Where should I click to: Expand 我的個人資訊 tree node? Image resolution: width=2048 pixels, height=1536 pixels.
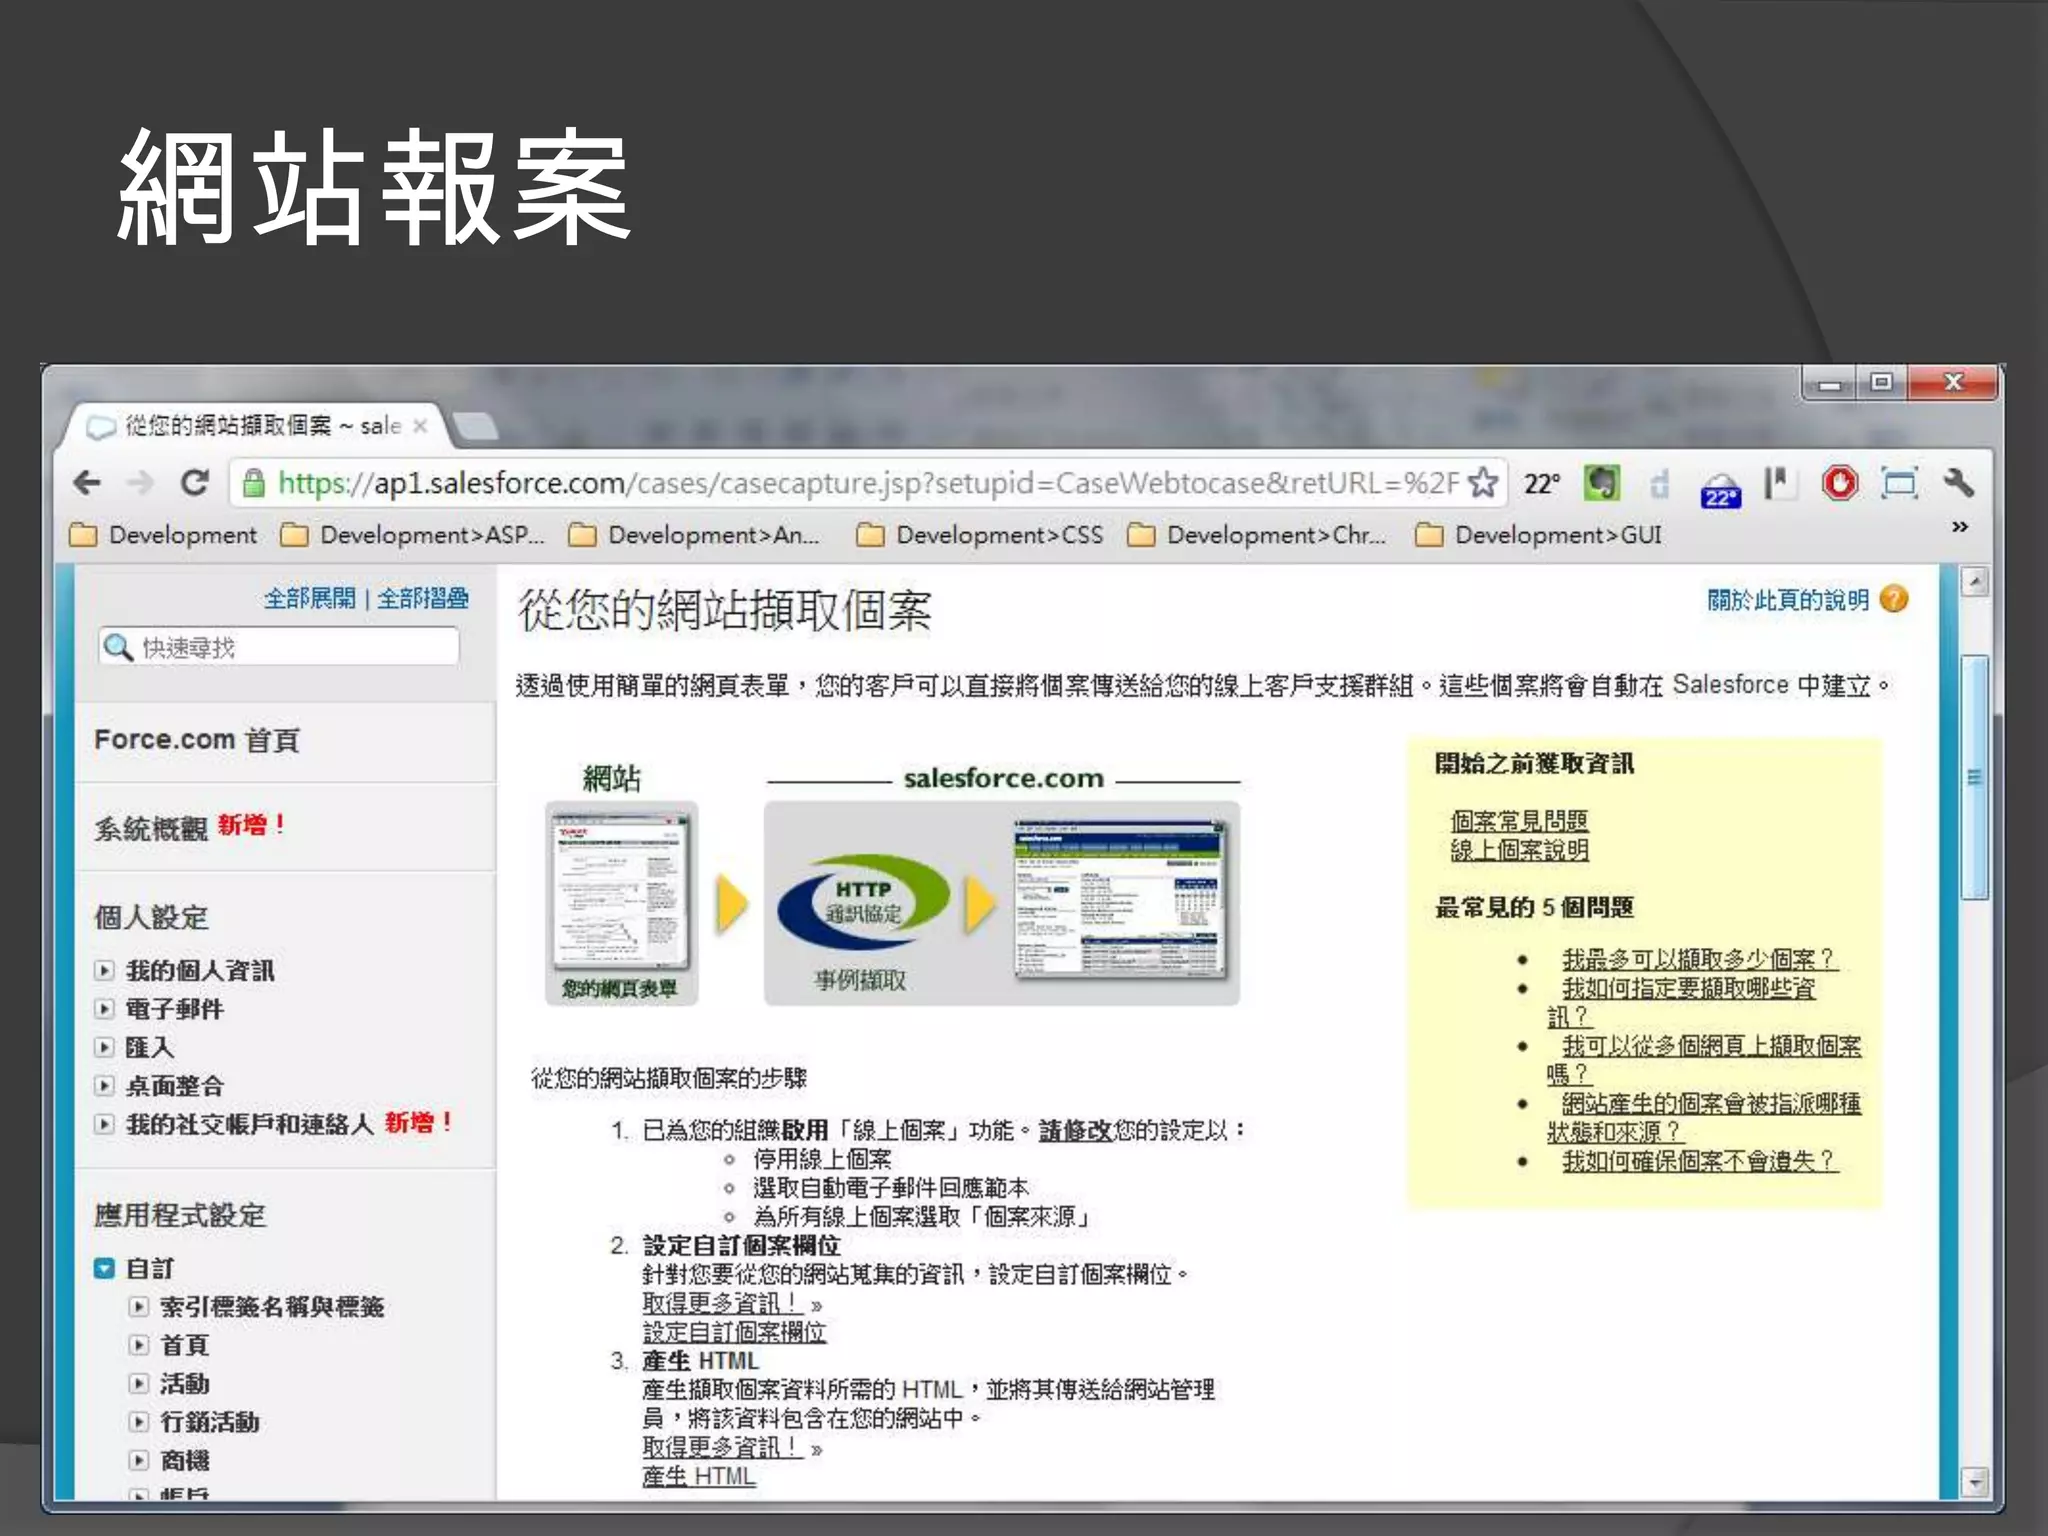point(104,970)
